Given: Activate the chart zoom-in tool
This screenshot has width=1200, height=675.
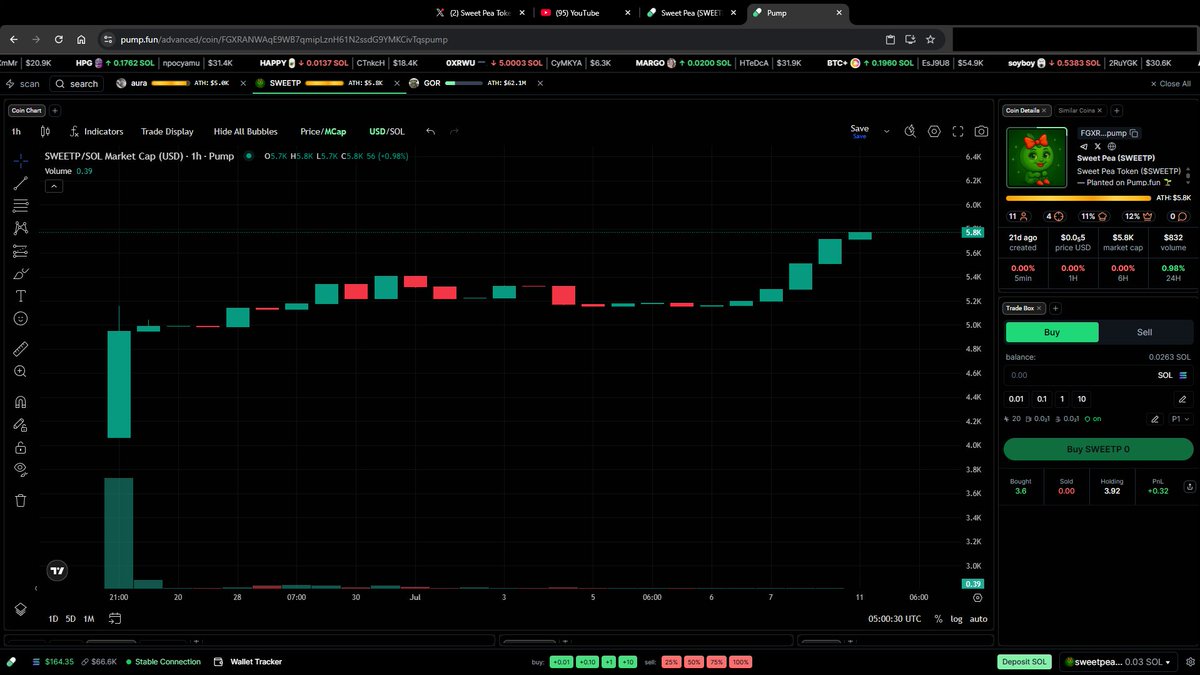Looking at the screenshot, I should coord(20,371).
